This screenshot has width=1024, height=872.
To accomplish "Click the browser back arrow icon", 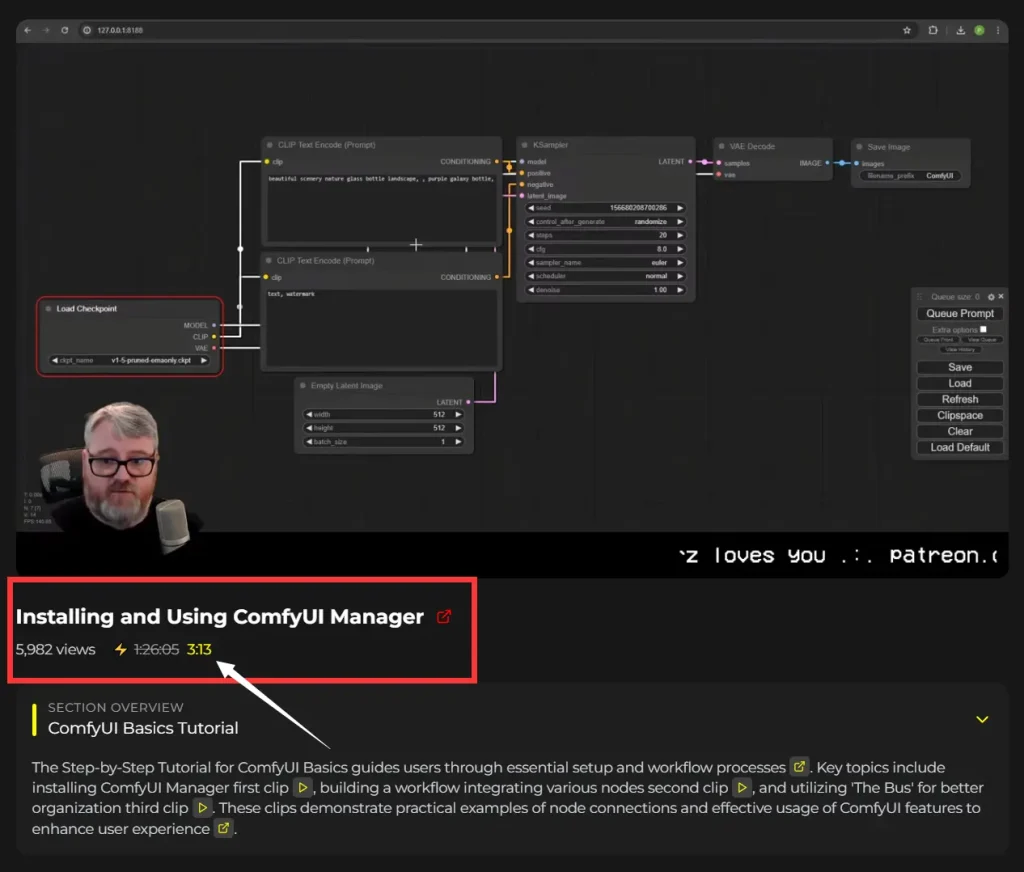I will (x=26, y=30).
